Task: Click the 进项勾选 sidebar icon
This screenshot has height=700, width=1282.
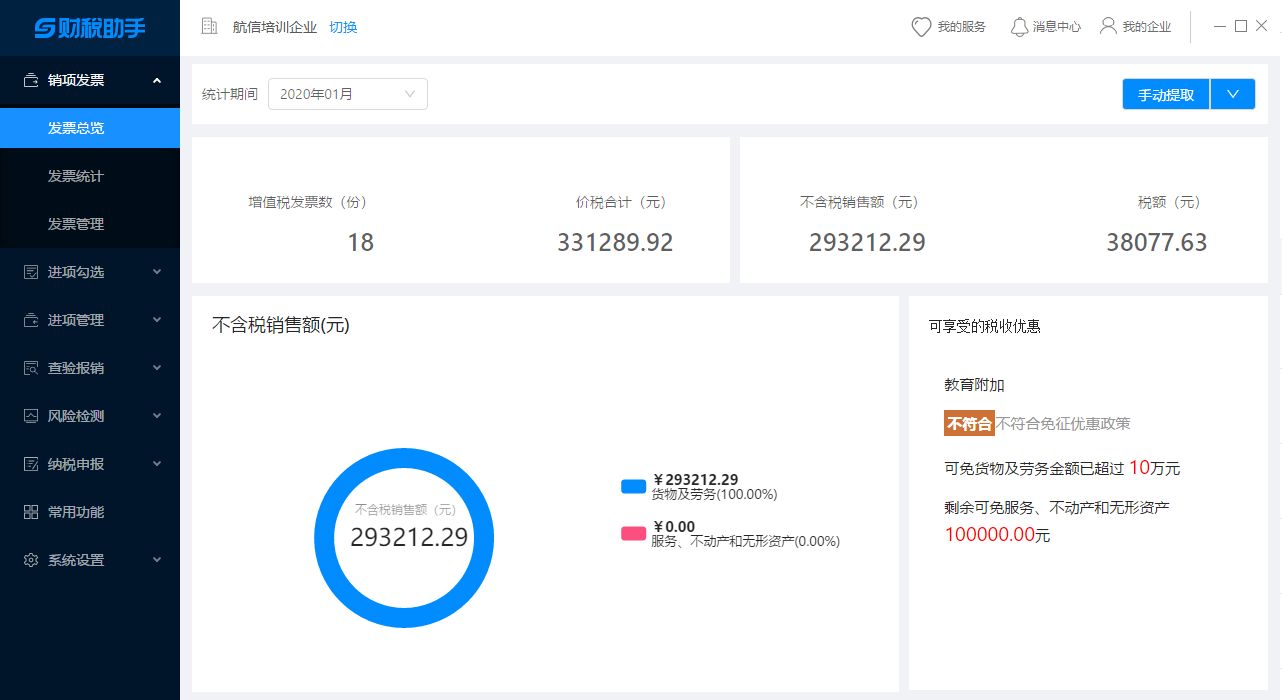Action: [x=31, y=272]
